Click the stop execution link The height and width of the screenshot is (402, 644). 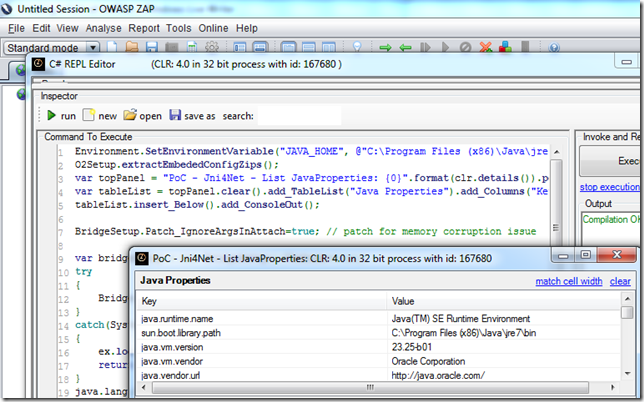click(x=610, y=188)
